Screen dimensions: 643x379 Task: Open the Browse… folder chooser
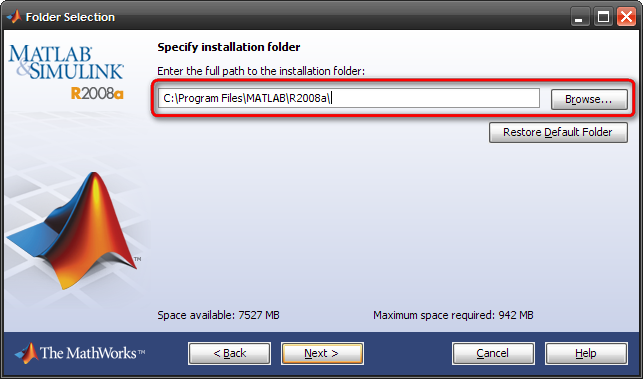[x=589, y=99]
